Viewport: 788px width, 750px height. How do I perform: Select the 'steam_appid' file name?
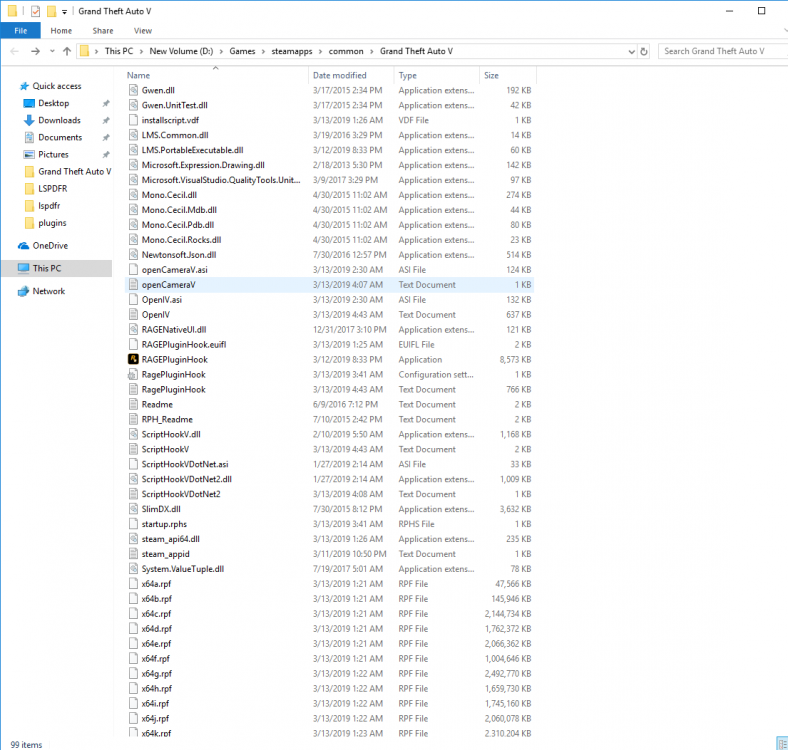click(165, 554)
